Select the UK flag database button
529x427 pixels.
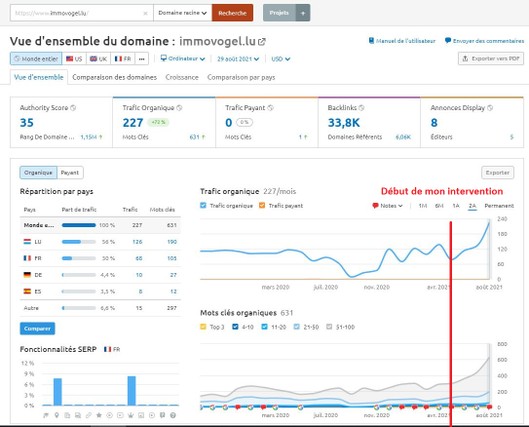click(99, 59)
